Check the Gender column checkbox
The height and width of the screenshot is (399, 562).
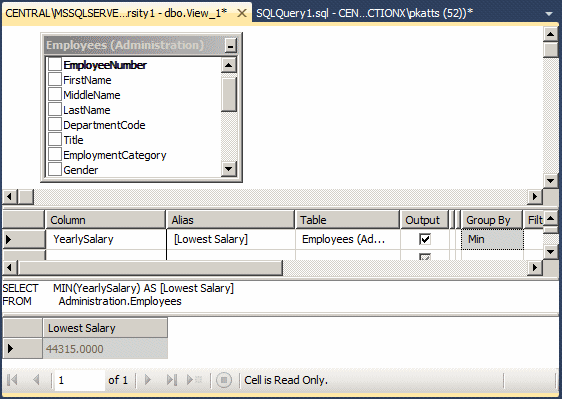(x=54, y=170)
